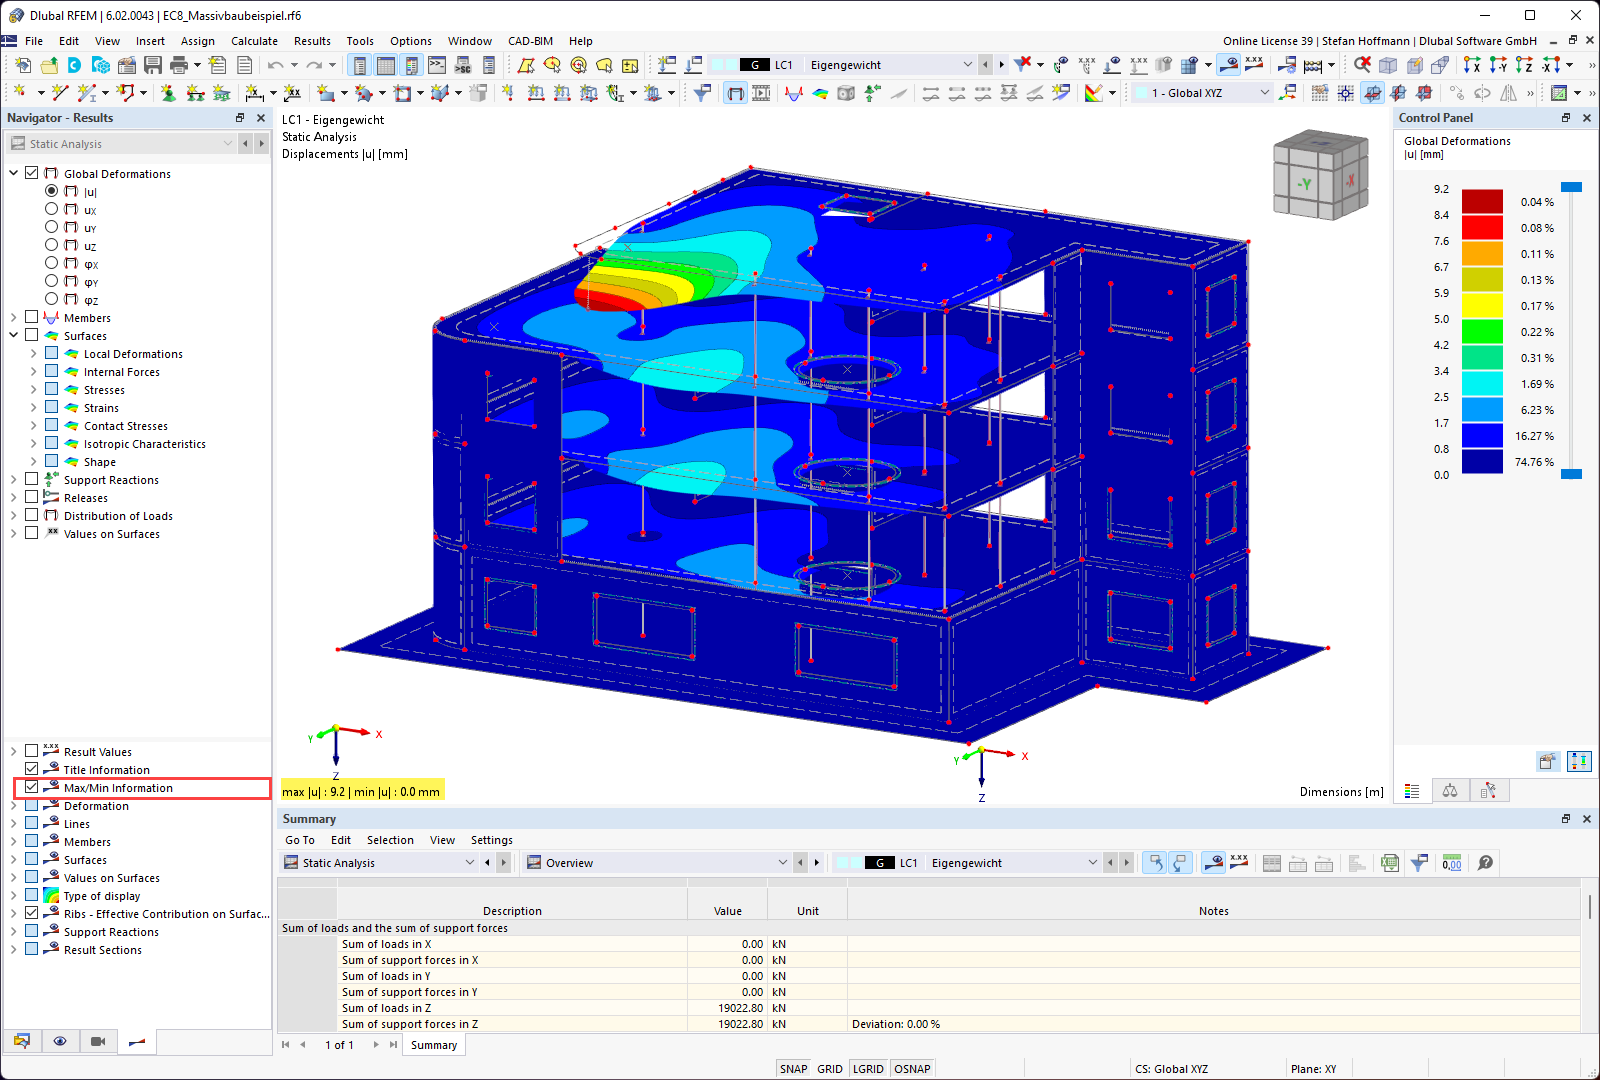
Task: Click the New model icon
Action: tap(23, 65)
